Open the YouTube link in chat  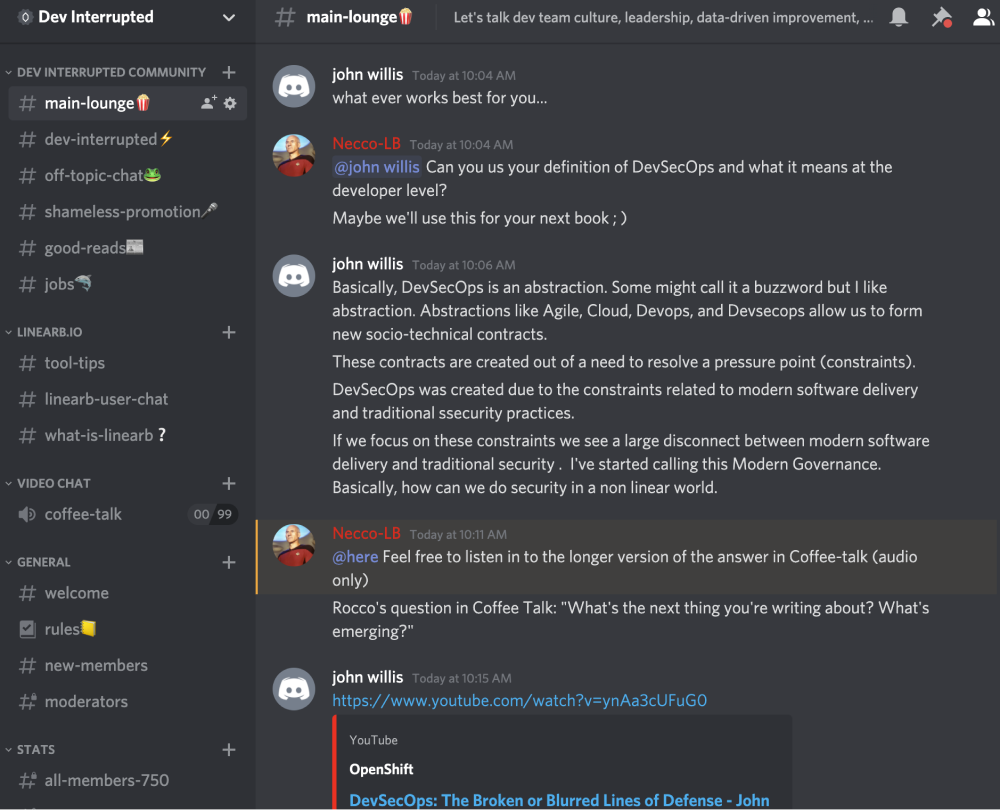[x=519, y=701]
